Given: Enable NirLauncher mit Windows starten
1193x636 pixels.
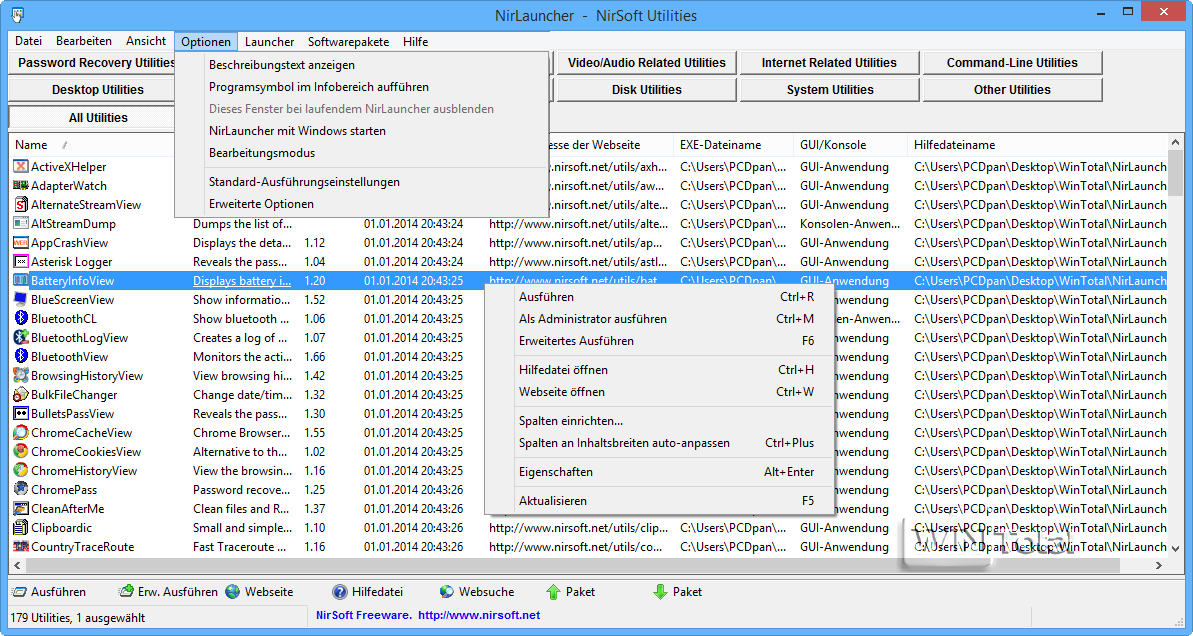Looking at the screenshot, I should tap(297, 131).
